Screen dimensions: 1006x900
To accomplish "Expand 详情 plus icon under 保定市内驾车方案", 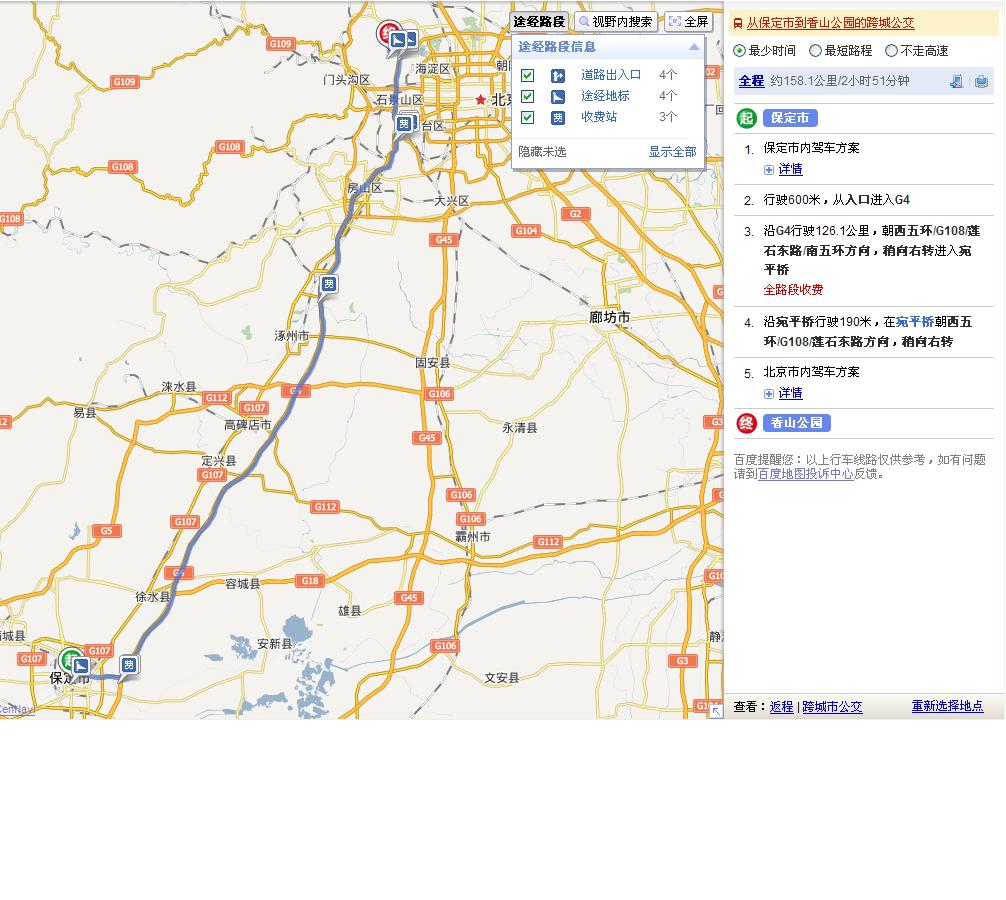I will (769, 170).
